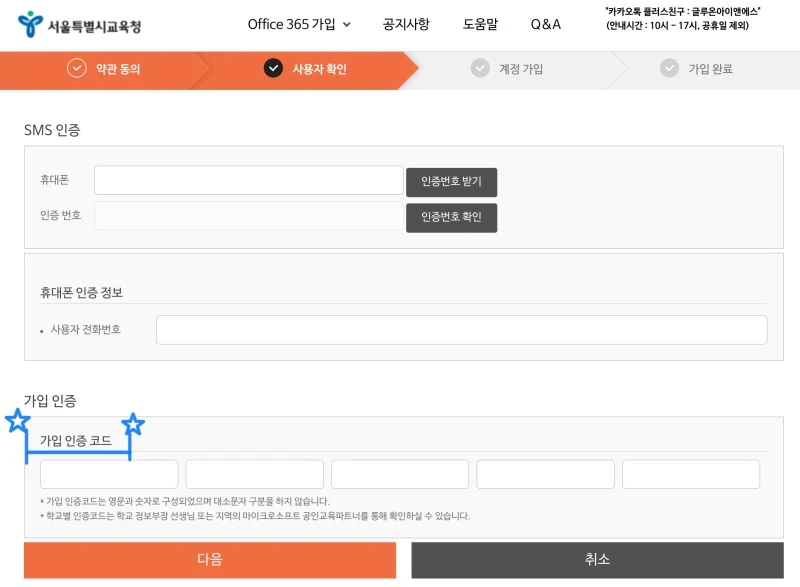The height and width of the screenshot is (587, 800).
Task: Click the black check icon on 사용자 확인 step
Action: 271,69
